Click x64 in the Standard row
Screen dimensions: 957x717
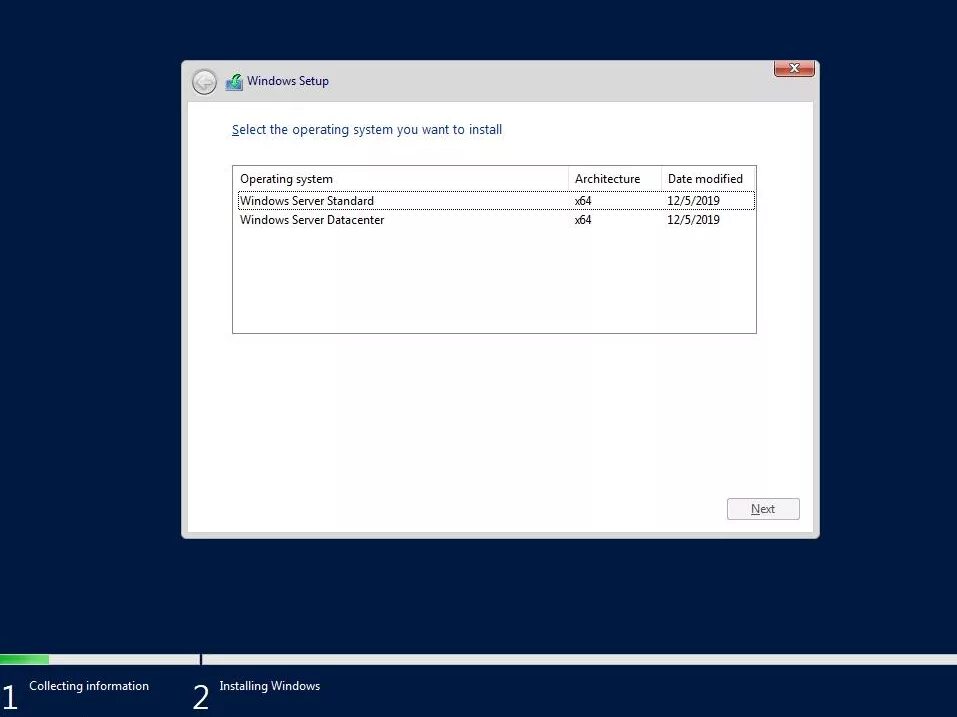click(583, 201)
